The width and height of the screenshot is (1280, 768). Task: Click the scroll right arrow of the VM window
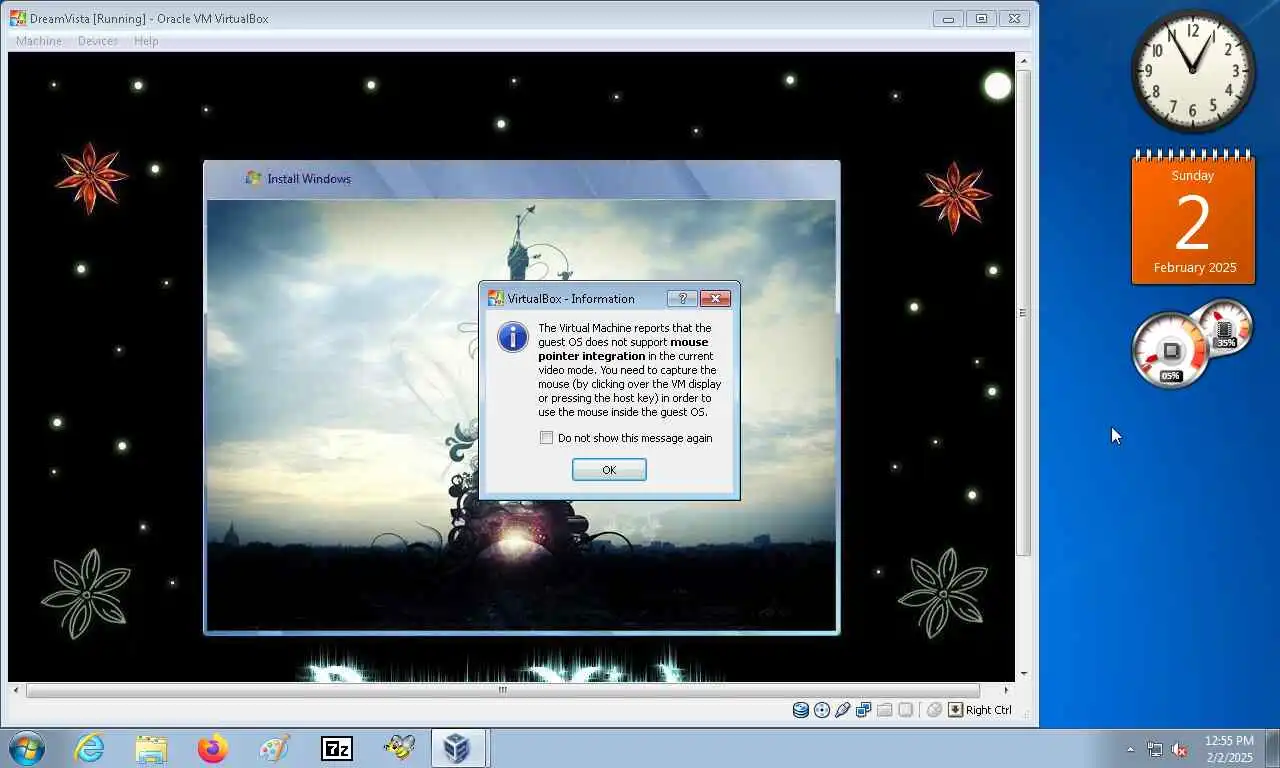(x=1006, y=690)
